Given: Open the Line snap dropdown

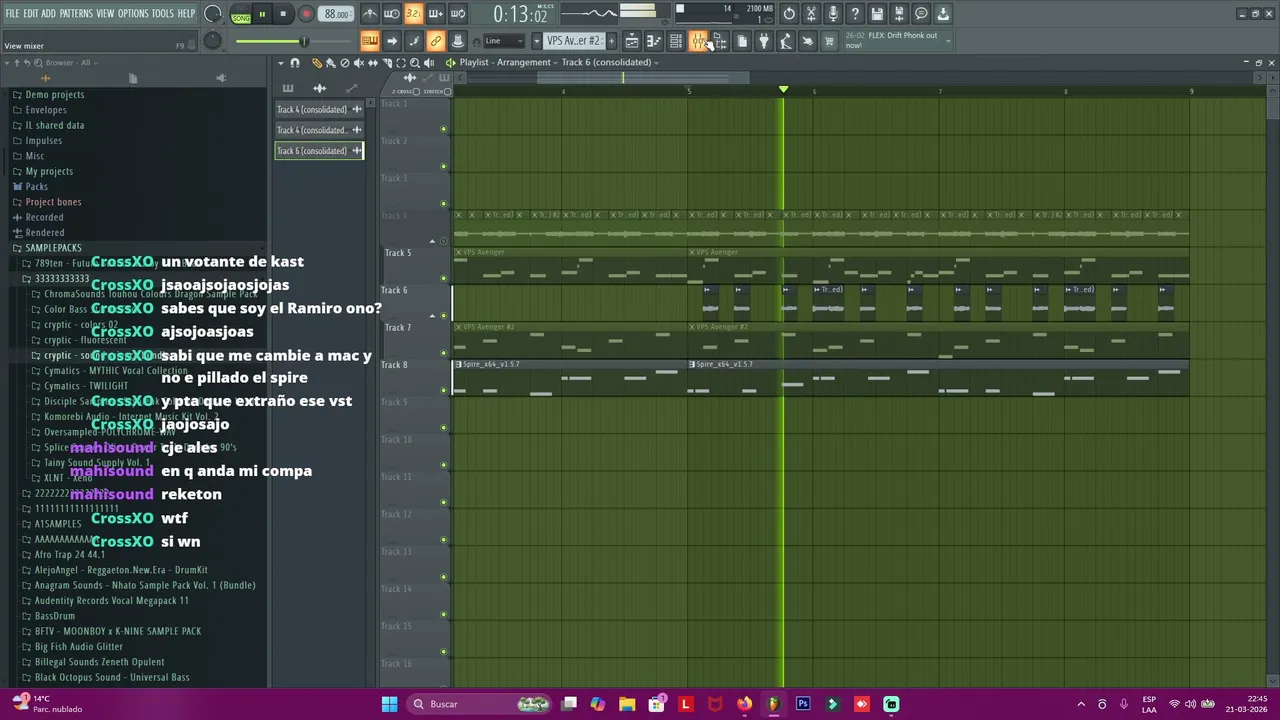Looking at the screenshot, I should pyautogui.click(x=504, y=41).
